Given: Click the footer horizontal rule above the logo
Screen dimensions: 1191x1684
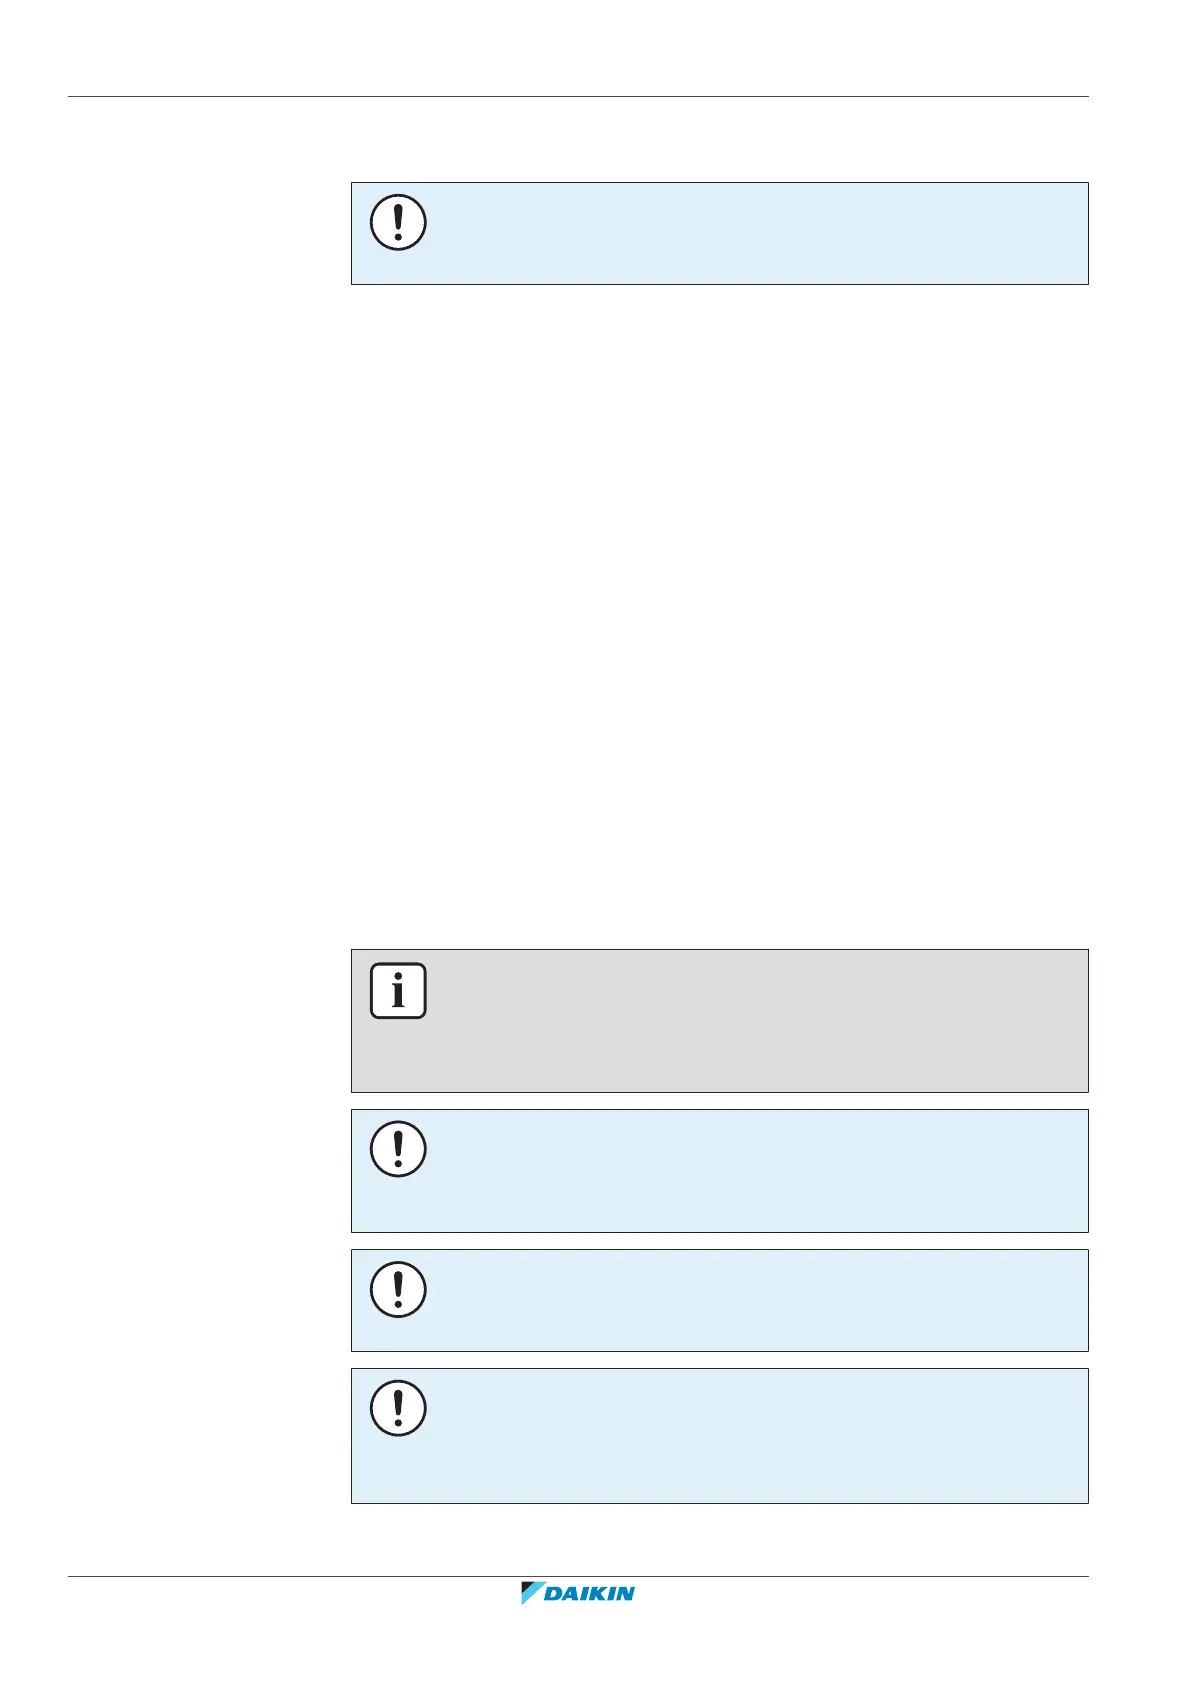Looking at the screenshot, I should (x=577, y=1577).
